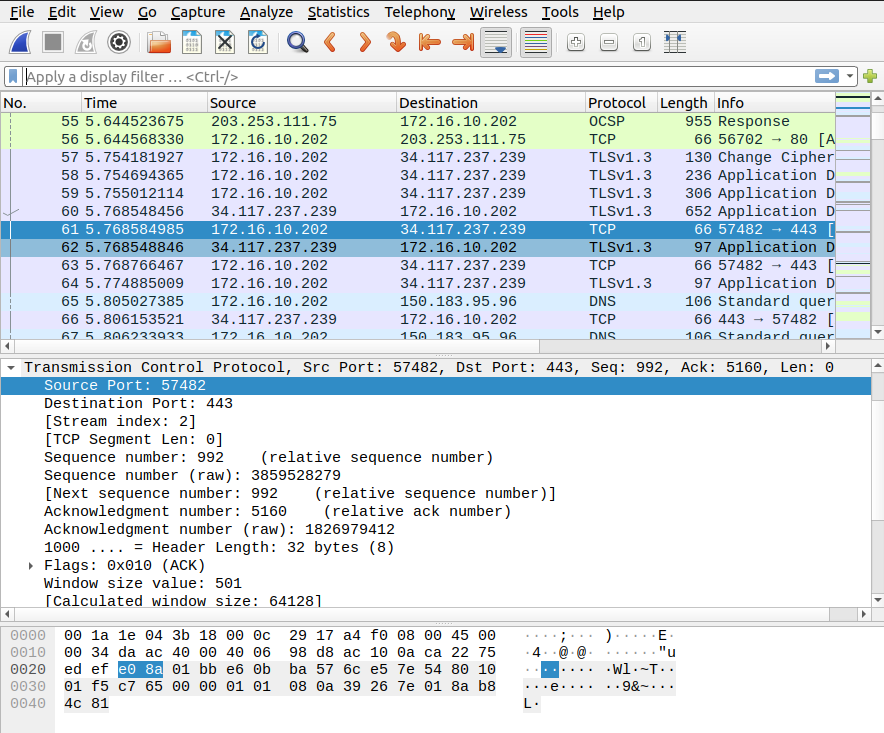Open the Go menu
Viewport: 884px width, 733px height.
pos(147,12)
